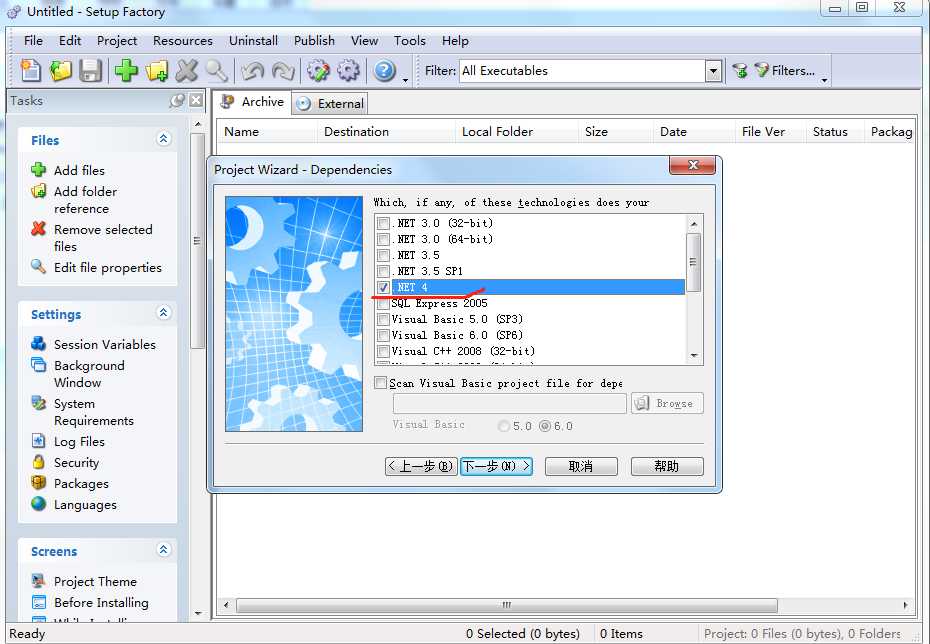Check .NET 3.0 (32-bit) checkbox

pyautogui.click(x=383, y=224)
